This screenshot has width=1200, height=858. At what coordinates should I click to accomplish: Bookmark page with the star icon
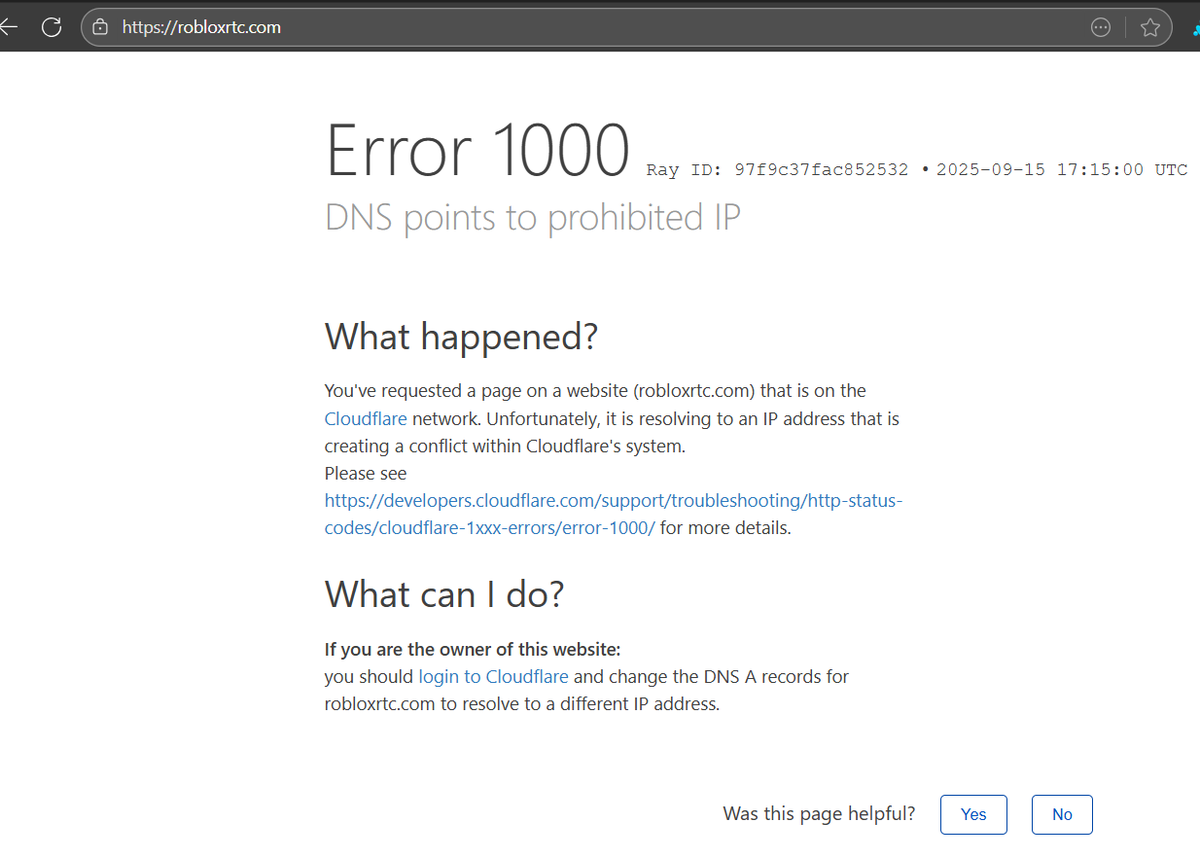[1150, 27]
